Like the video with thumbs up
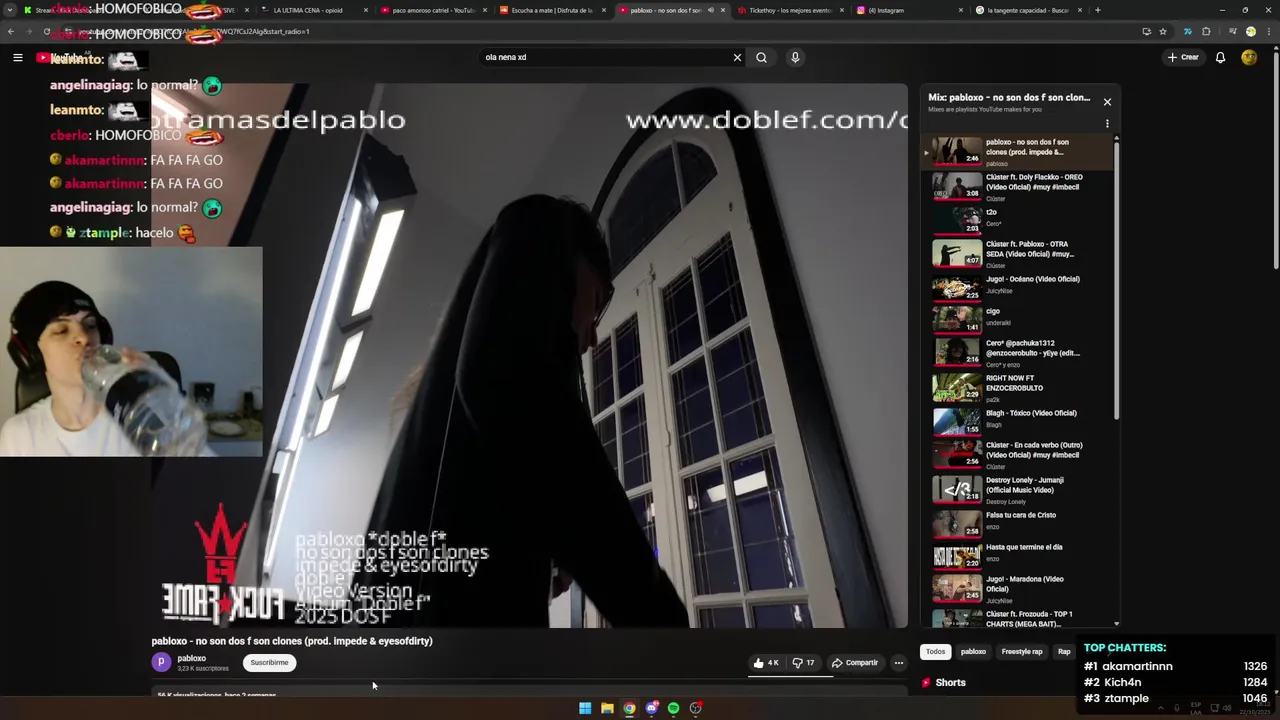This screenshot has width=1280, height=720. point(766,662)
